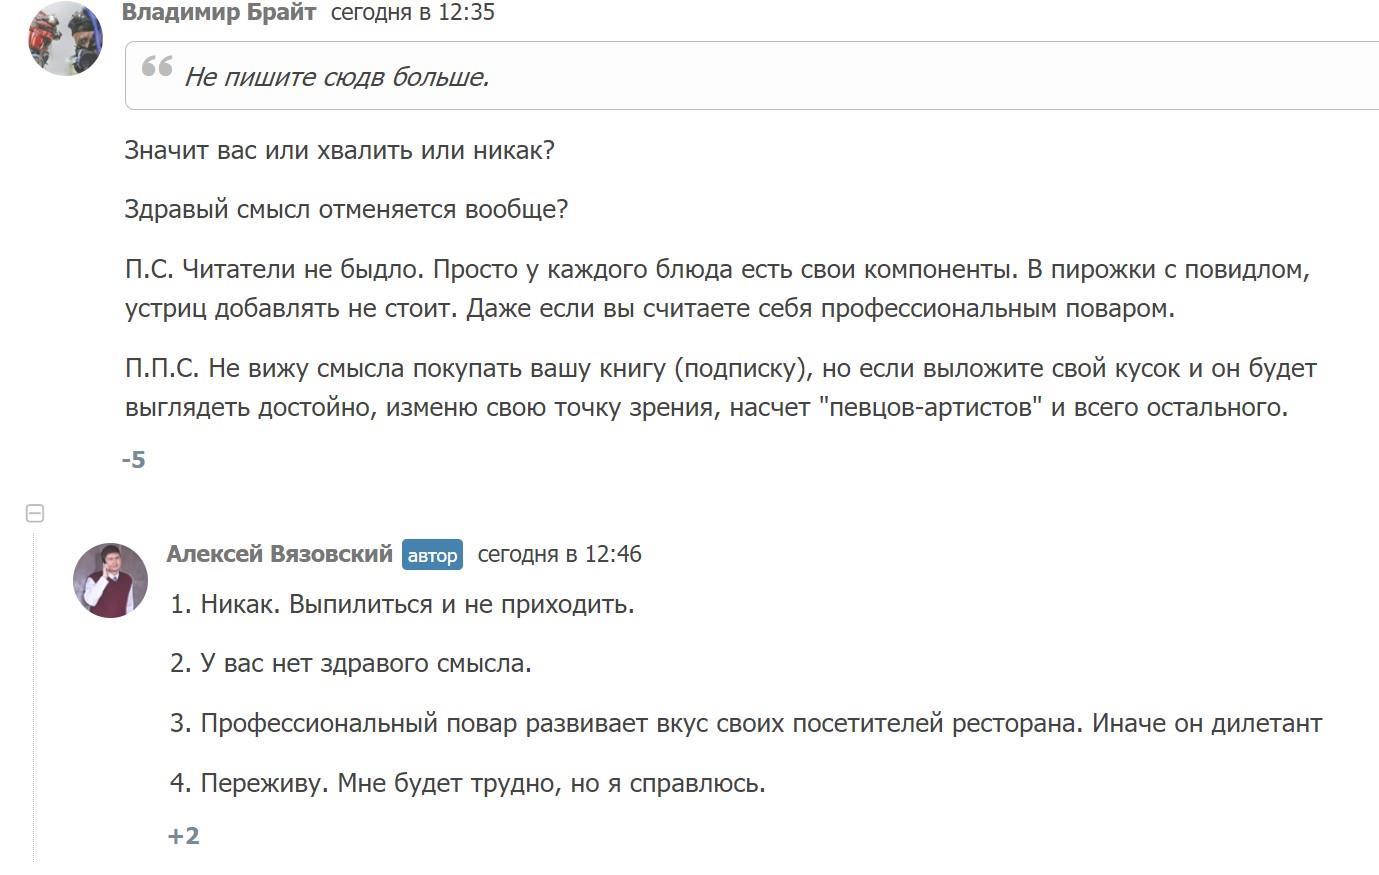Click reply line starting "3. Профессиональный повар"
The height and width of the screenshot is (875, 1379).
click(x=746, y=723)
